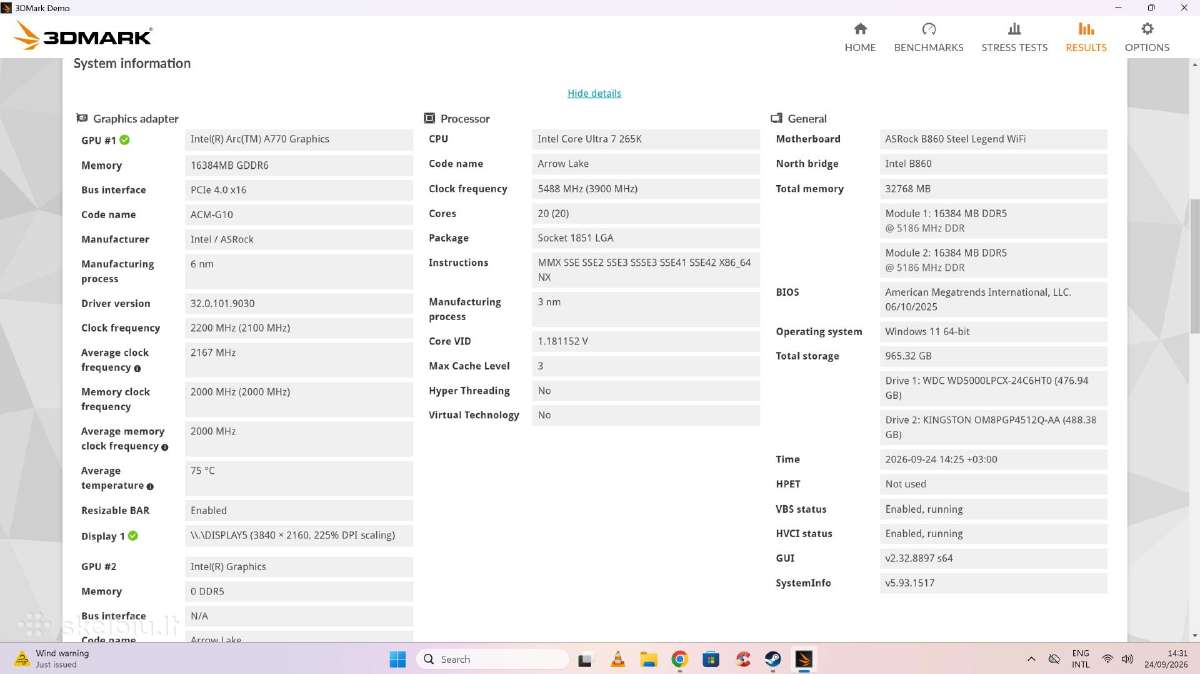Select the PCIe 4.0 x16 bus value
The height and width of the screenshot is (674, 1200).
[x=299, y=190]
